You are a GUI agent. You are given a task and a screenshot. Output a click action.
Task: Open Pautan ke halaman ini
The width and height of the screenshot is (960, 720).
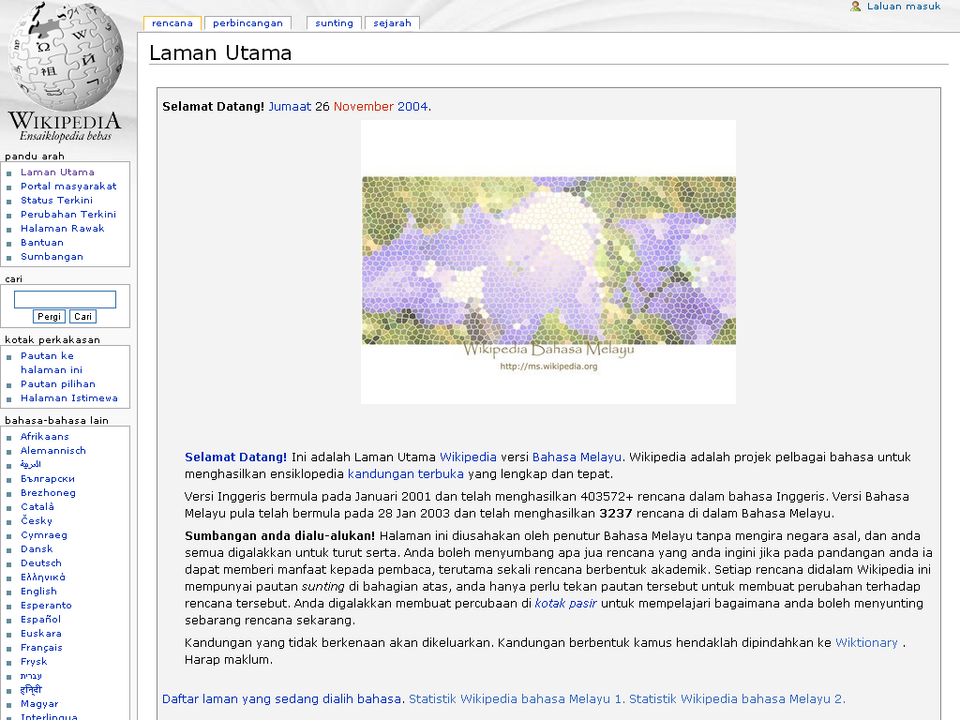click(51, 362)
